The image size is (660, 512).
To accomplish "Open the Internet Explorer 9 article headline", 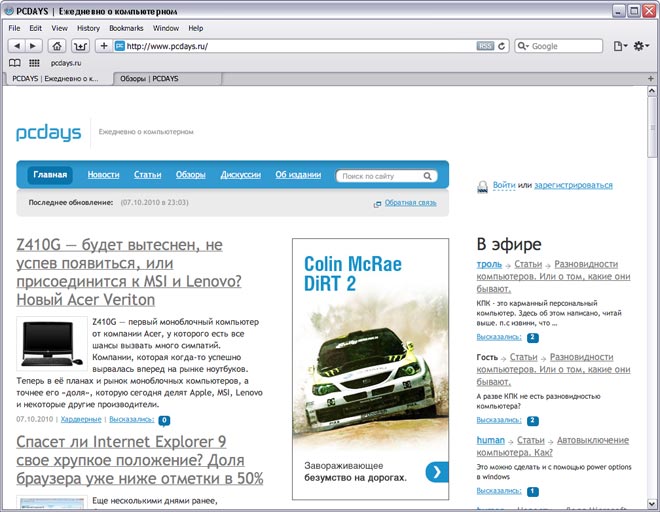I will tap(140, 460).
